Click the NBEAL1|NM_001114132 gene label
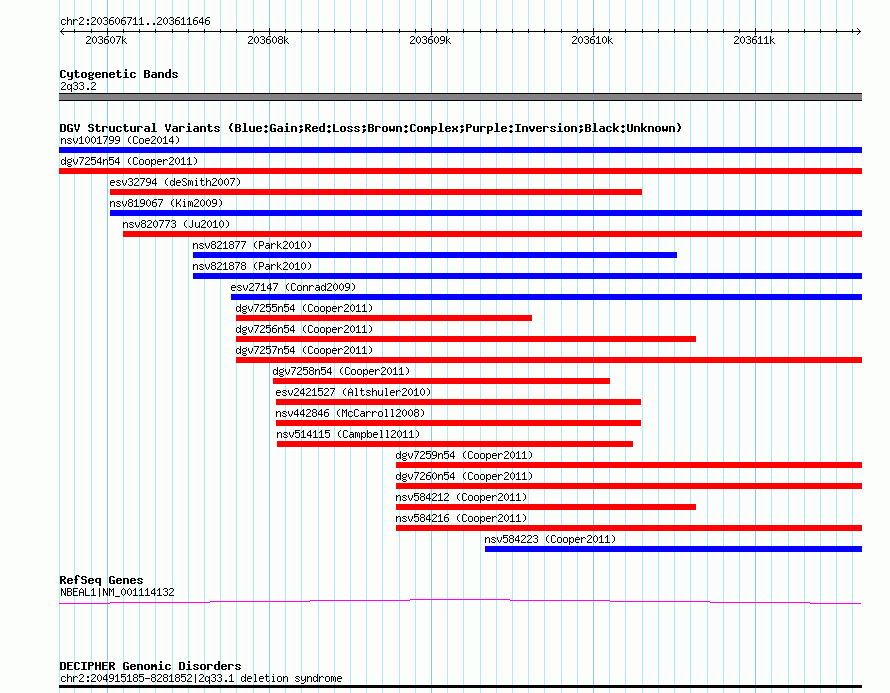This screenshot has width=890, height=693. 117,593
